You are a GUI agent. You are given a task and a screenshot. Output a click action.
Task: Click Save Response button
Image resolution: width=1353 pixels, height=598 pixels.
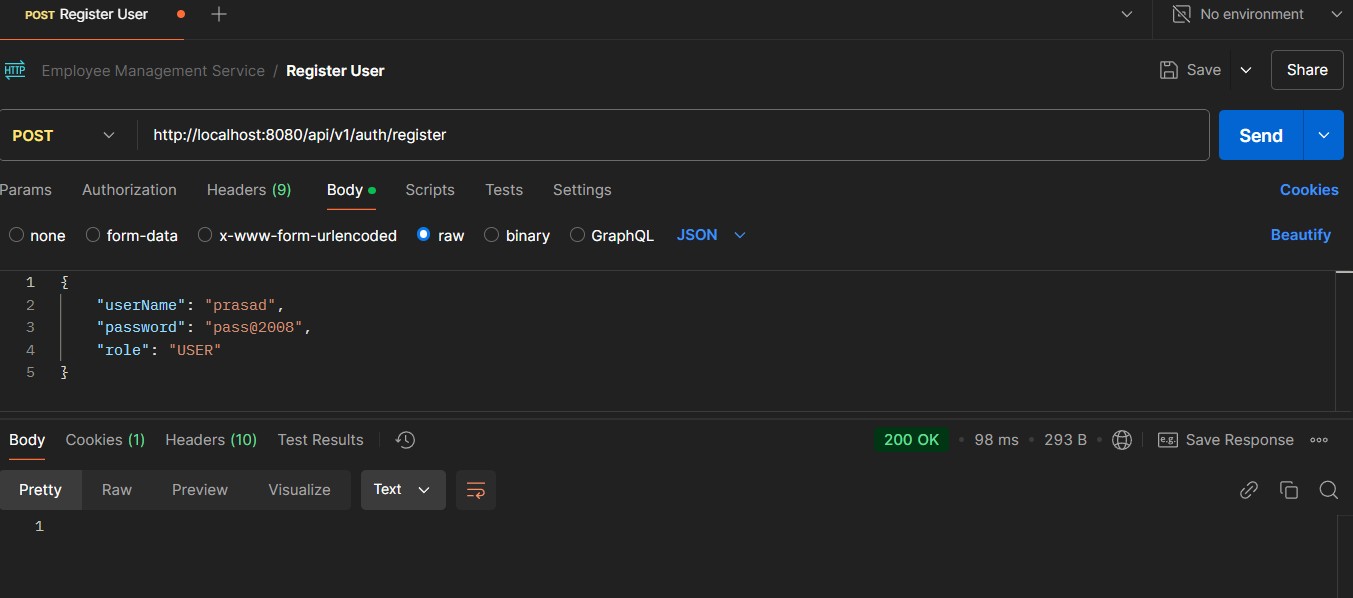[x=1226, y=440]
